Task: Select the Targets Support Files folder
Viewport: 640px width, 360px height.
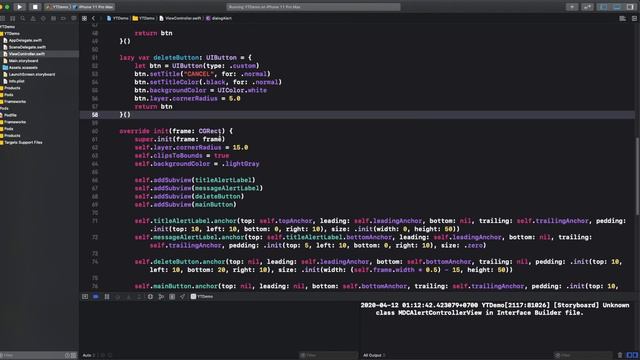Action: pos(21,142)
